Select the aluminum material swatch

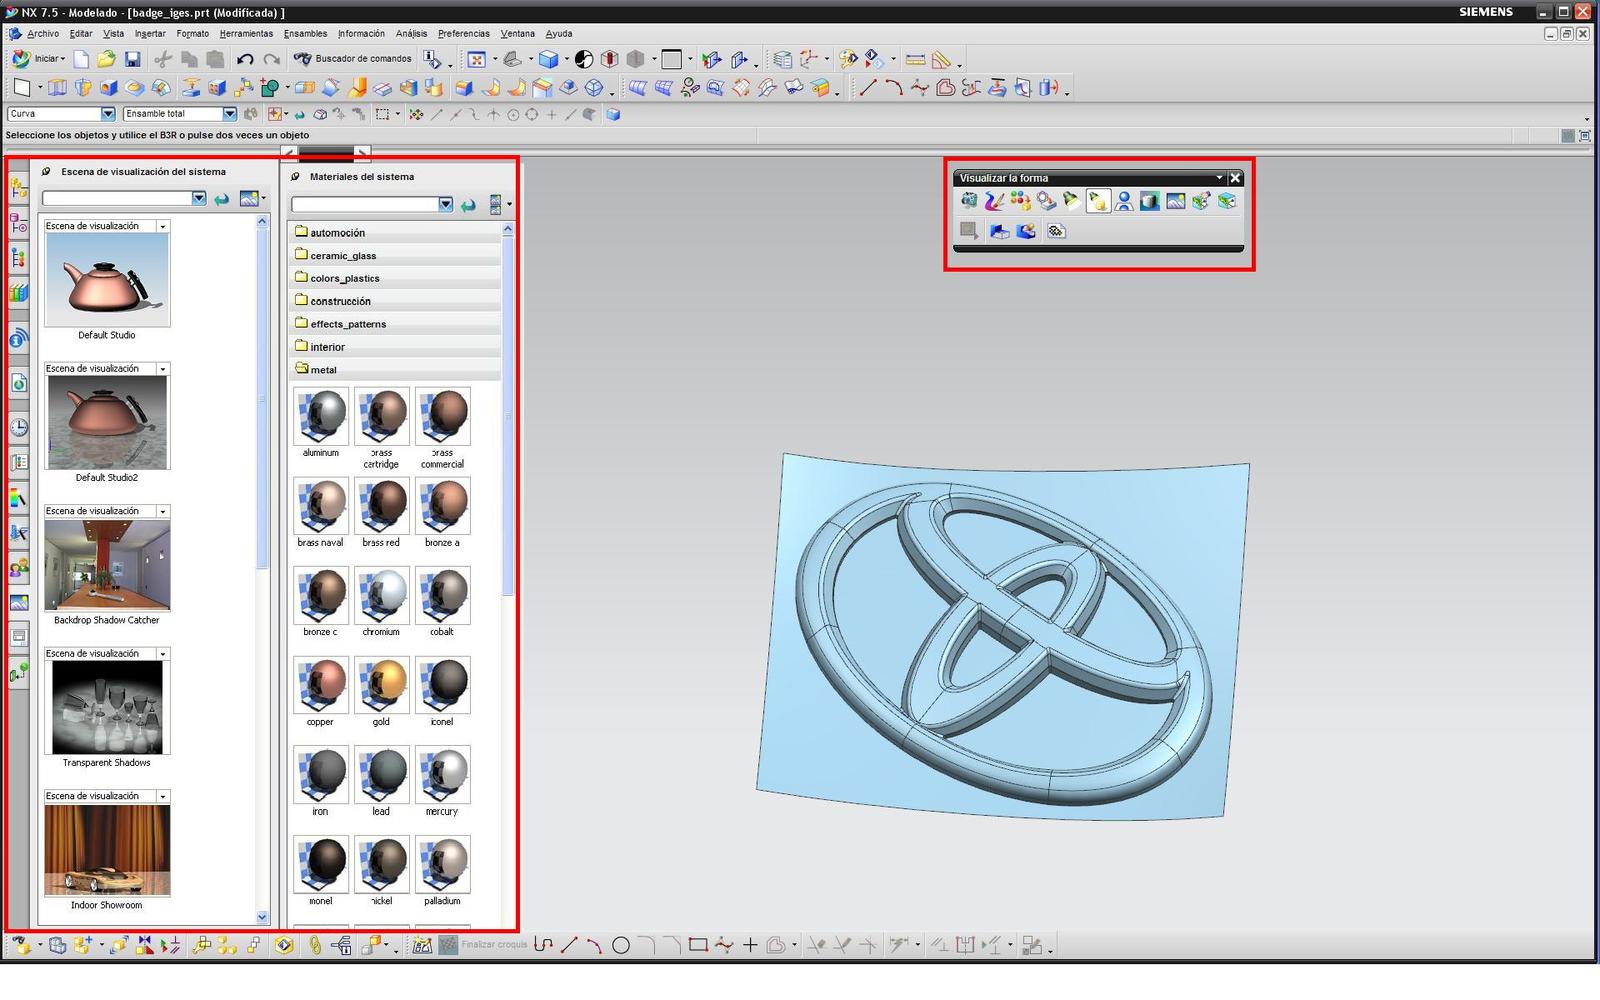[321, 416]
